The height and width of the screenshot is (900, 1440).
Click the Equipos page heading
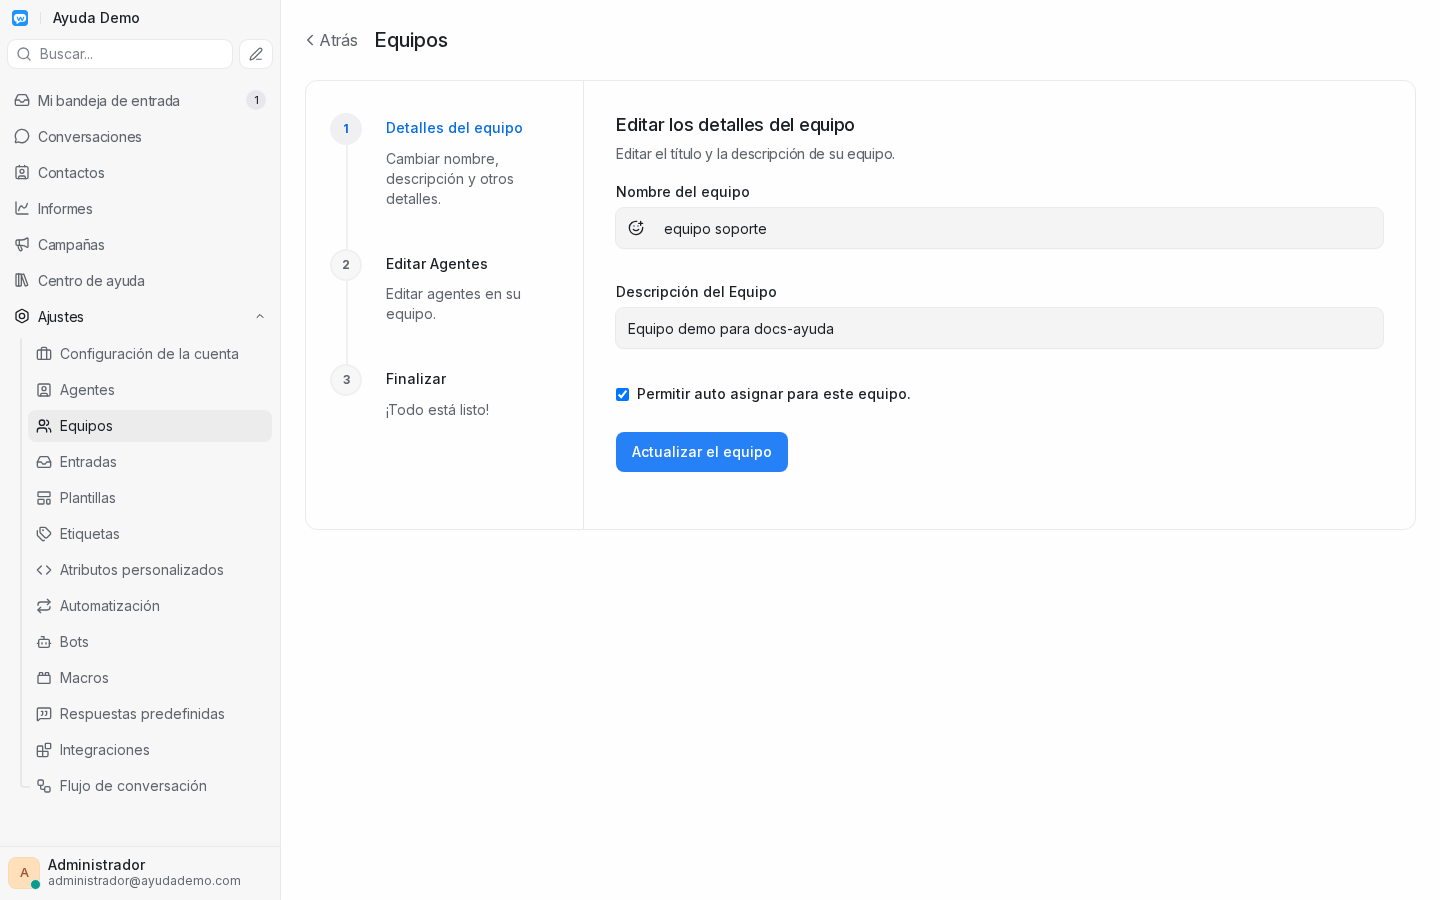(411, 40)
